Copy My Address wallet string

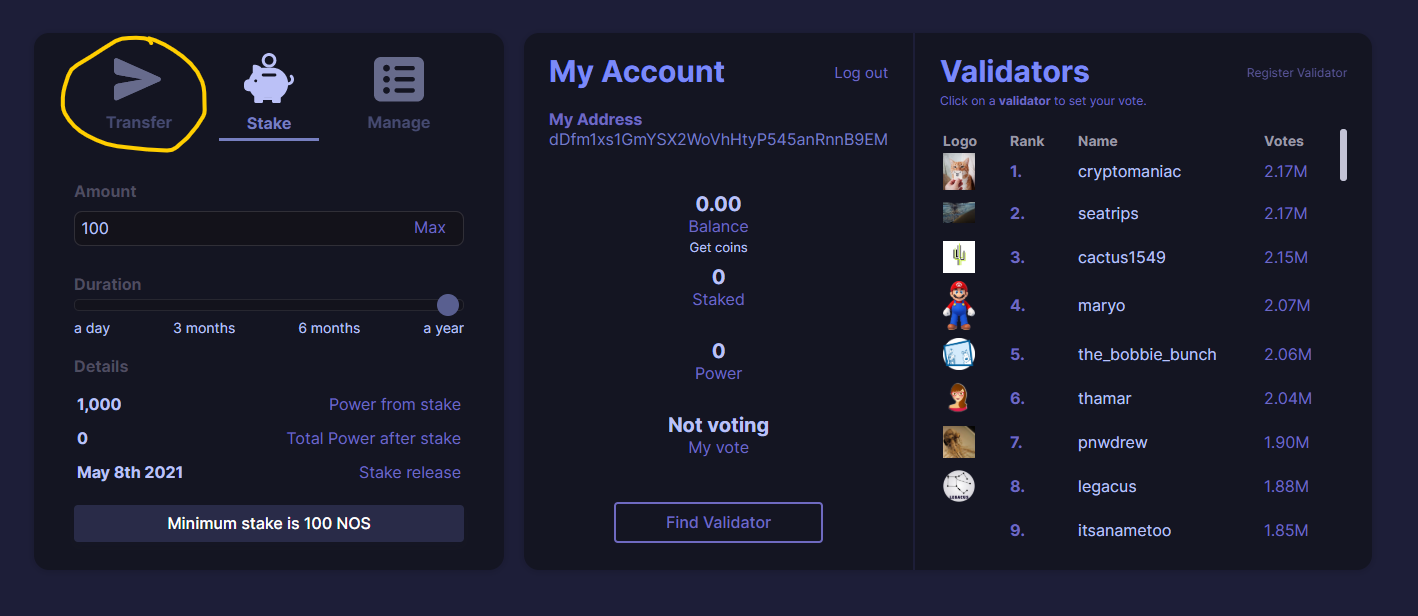tap(718, 140)
